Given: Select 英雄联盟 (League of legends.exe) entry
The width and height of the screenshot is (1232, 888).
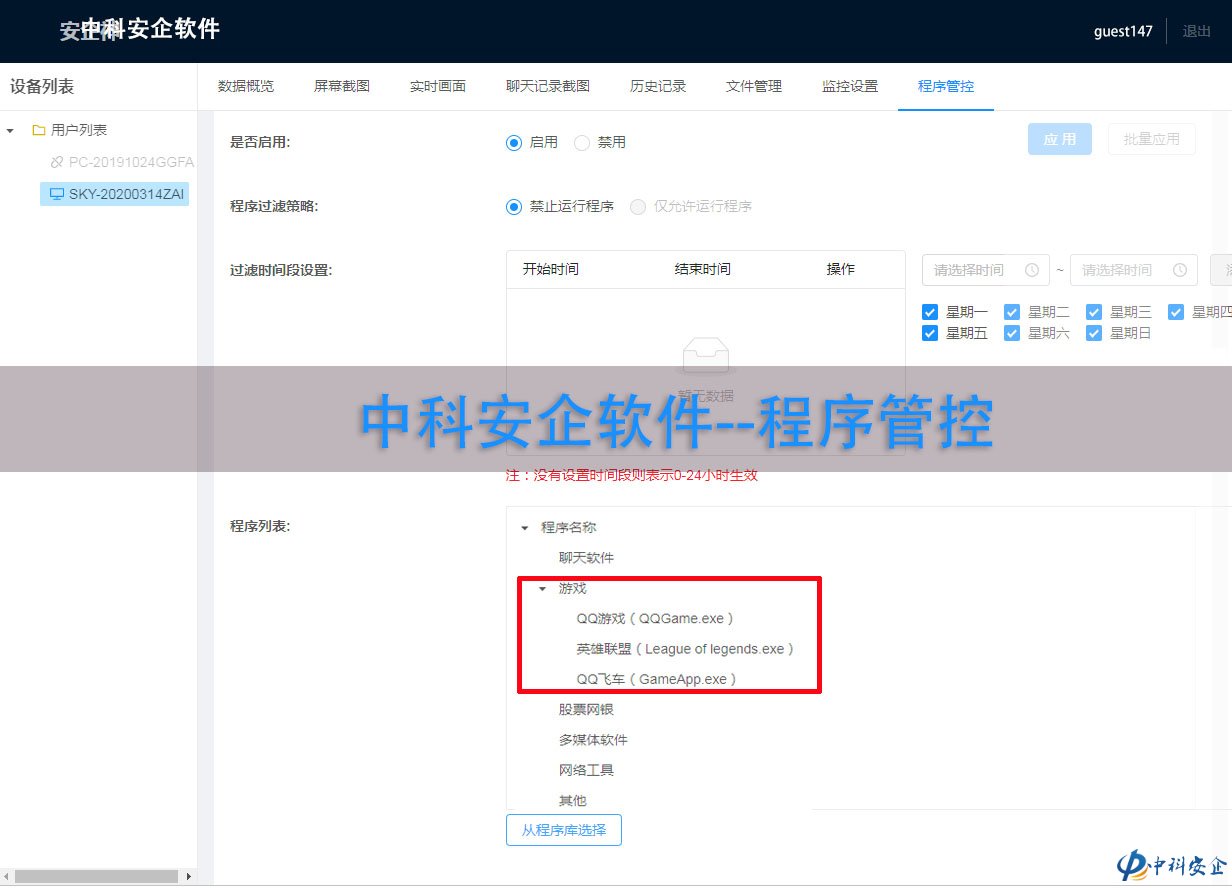Looking at the screenshot, I should tap(685, 649).
